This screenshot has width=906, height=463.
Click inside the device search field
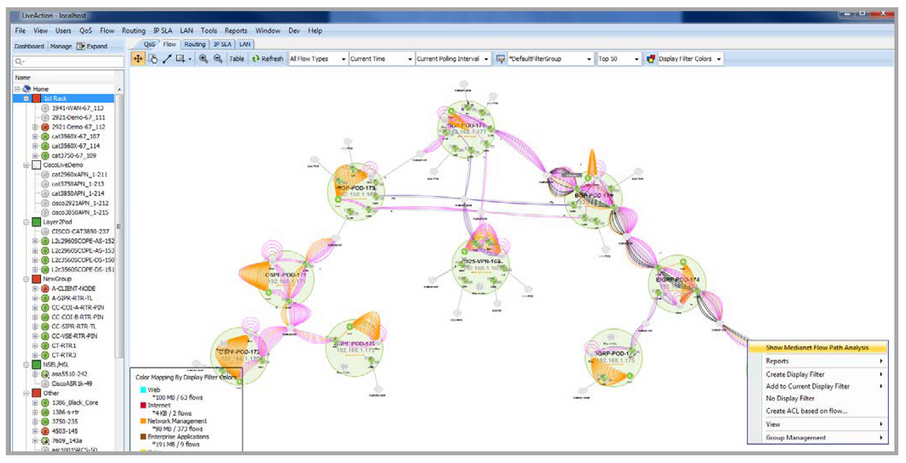[x=68, y=62]
